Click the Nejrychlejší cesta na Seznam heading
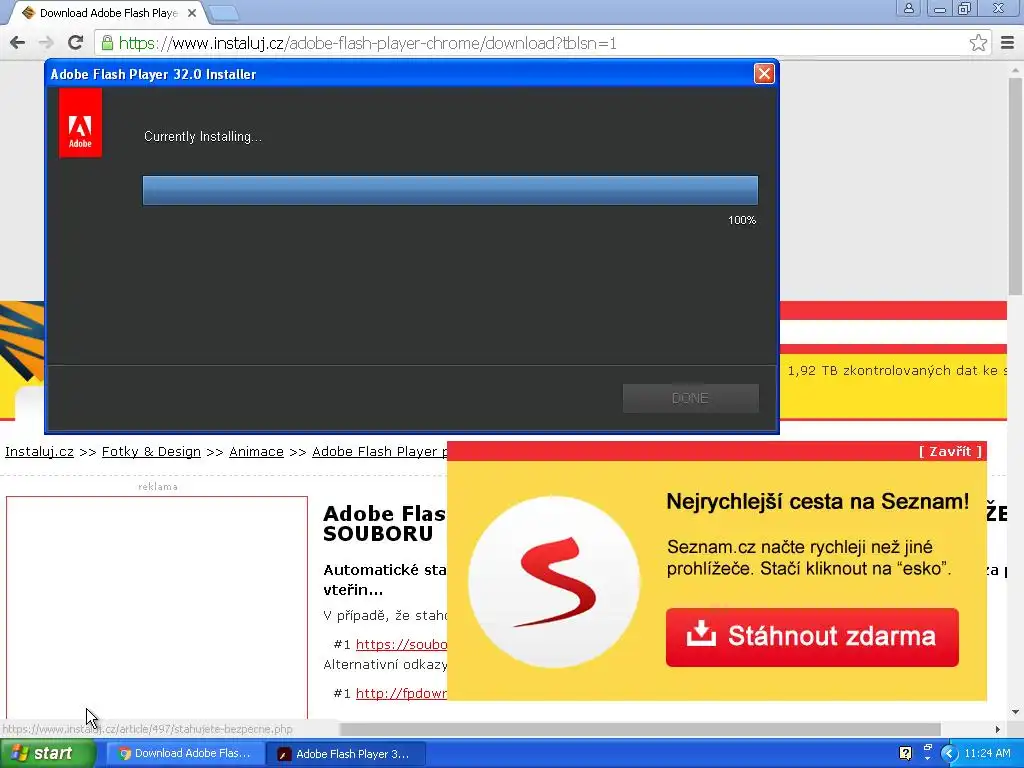 [x=817, y=501]
